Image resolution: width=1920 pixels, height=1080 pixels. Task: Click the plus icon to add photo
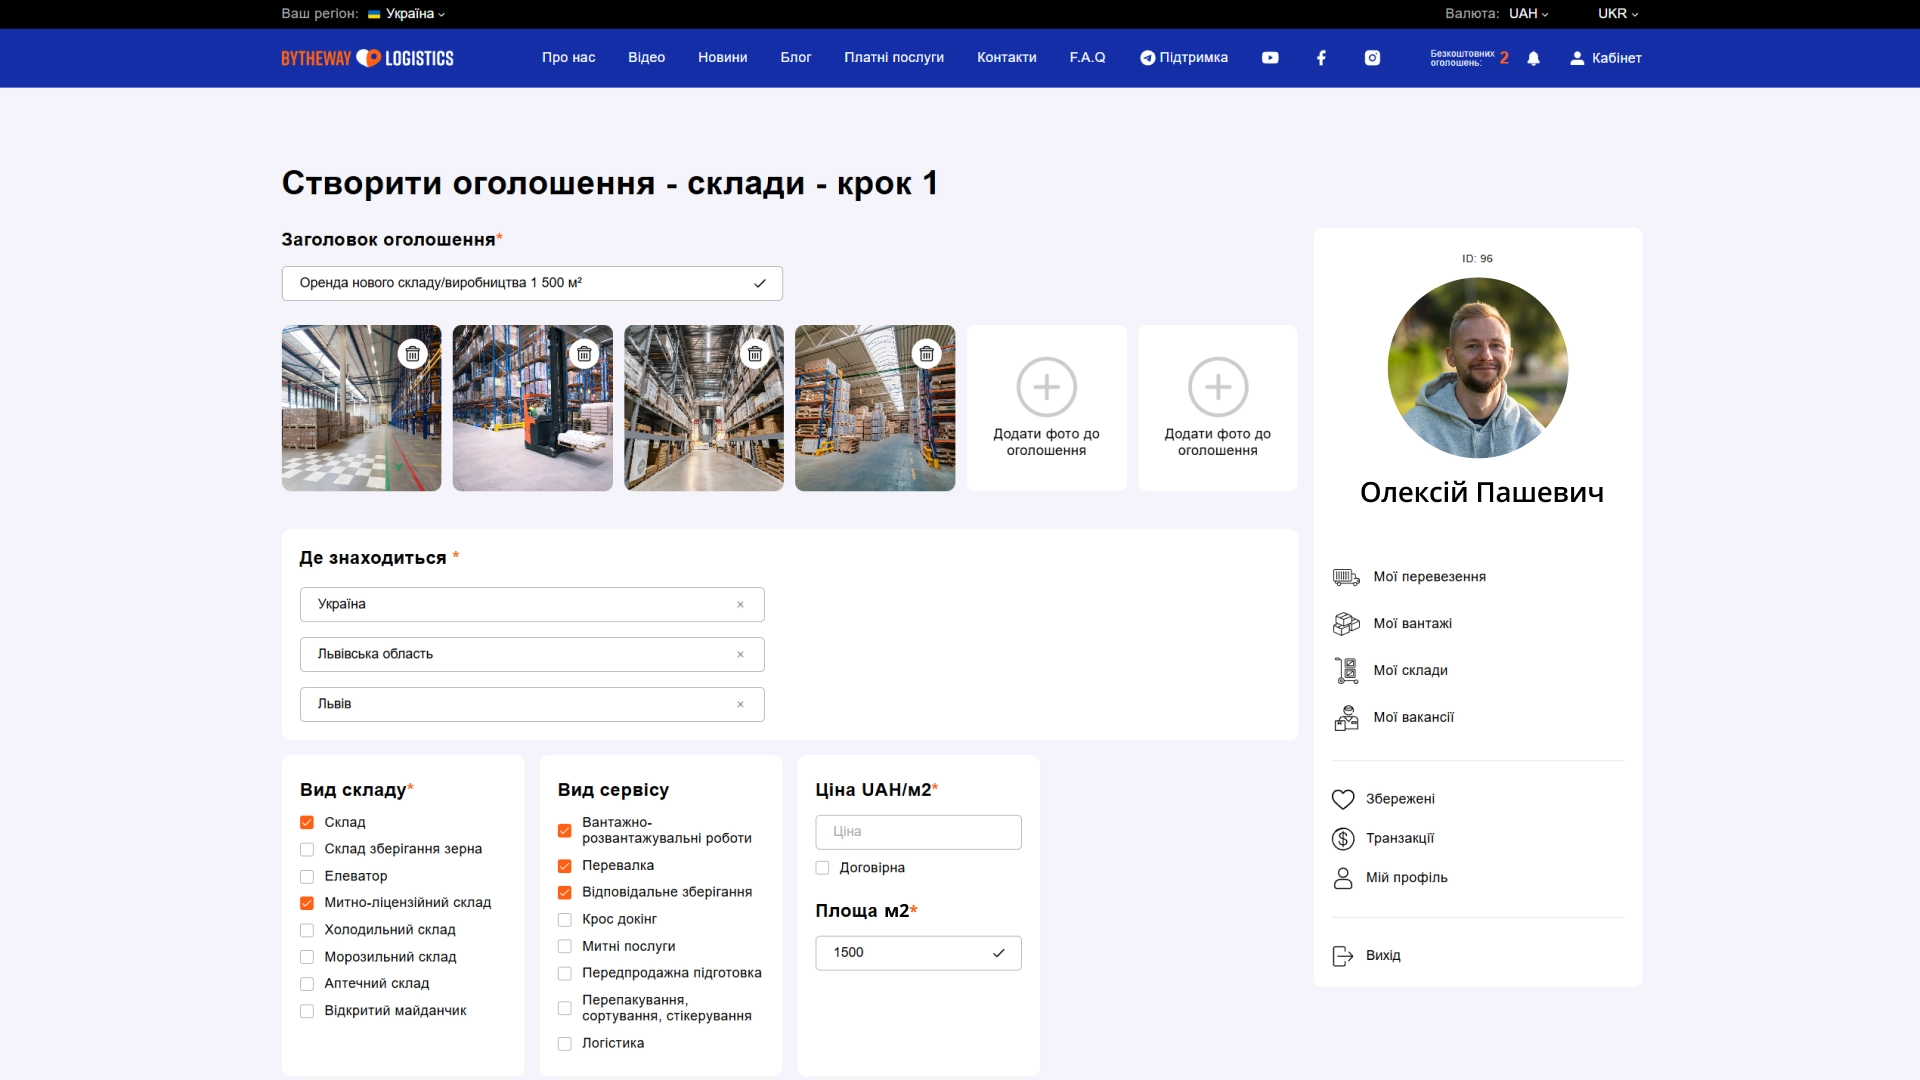click(x=1046, y=387)
